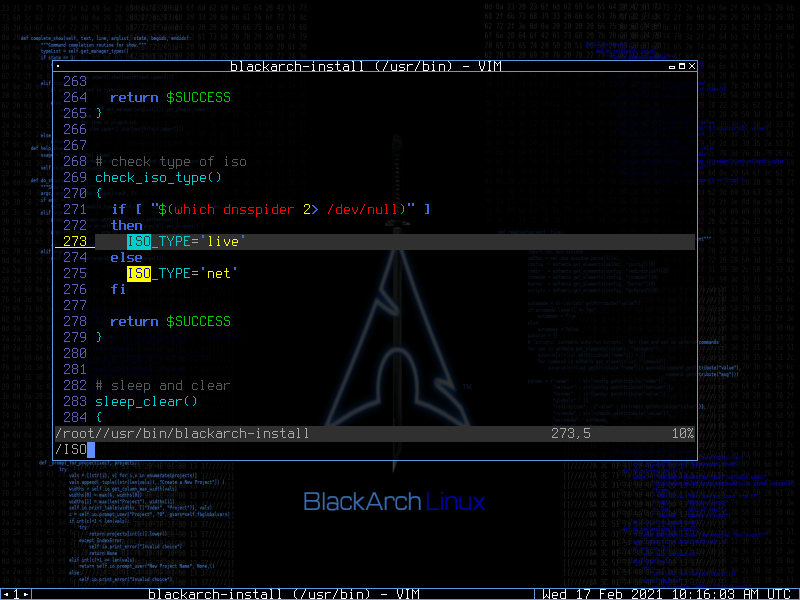Maximize the blackarch-install VIM window
This screenshot has height=600, width=800.
(x=682, y=66)
